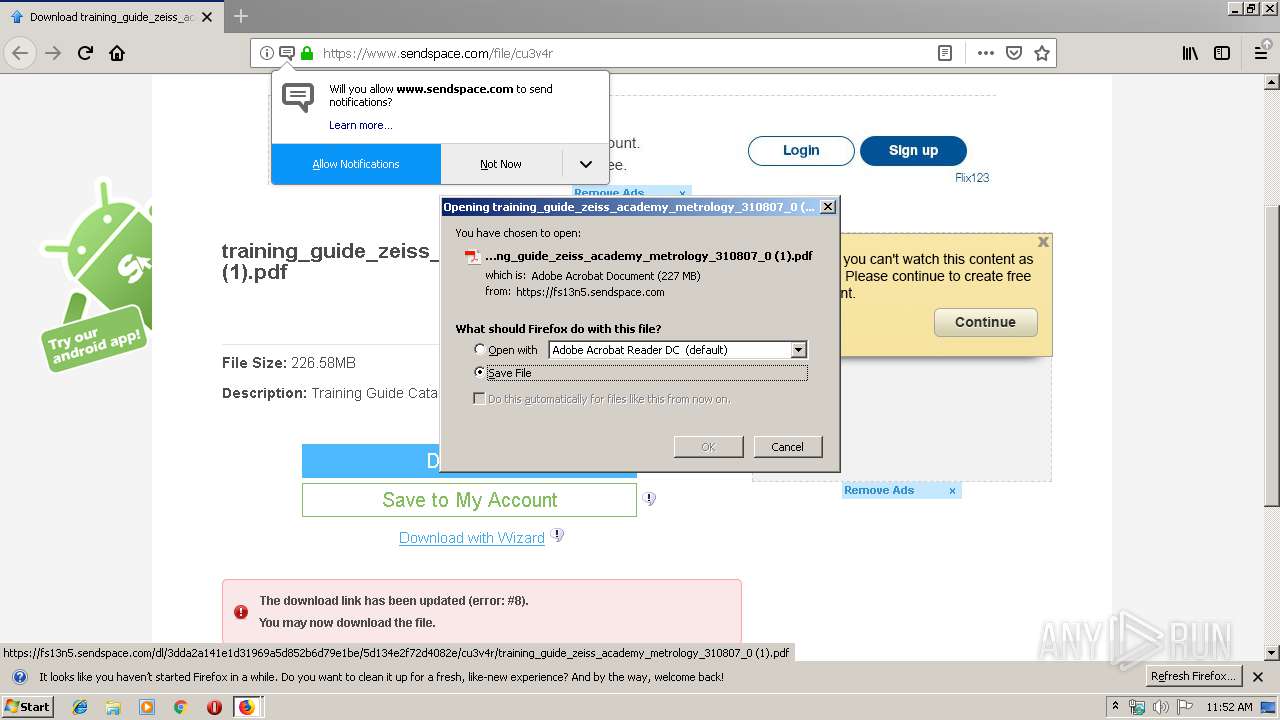Remove Ads link under right banner
Screen dimensions: 1280x720
pyautogui.click(x=879, y=490)
